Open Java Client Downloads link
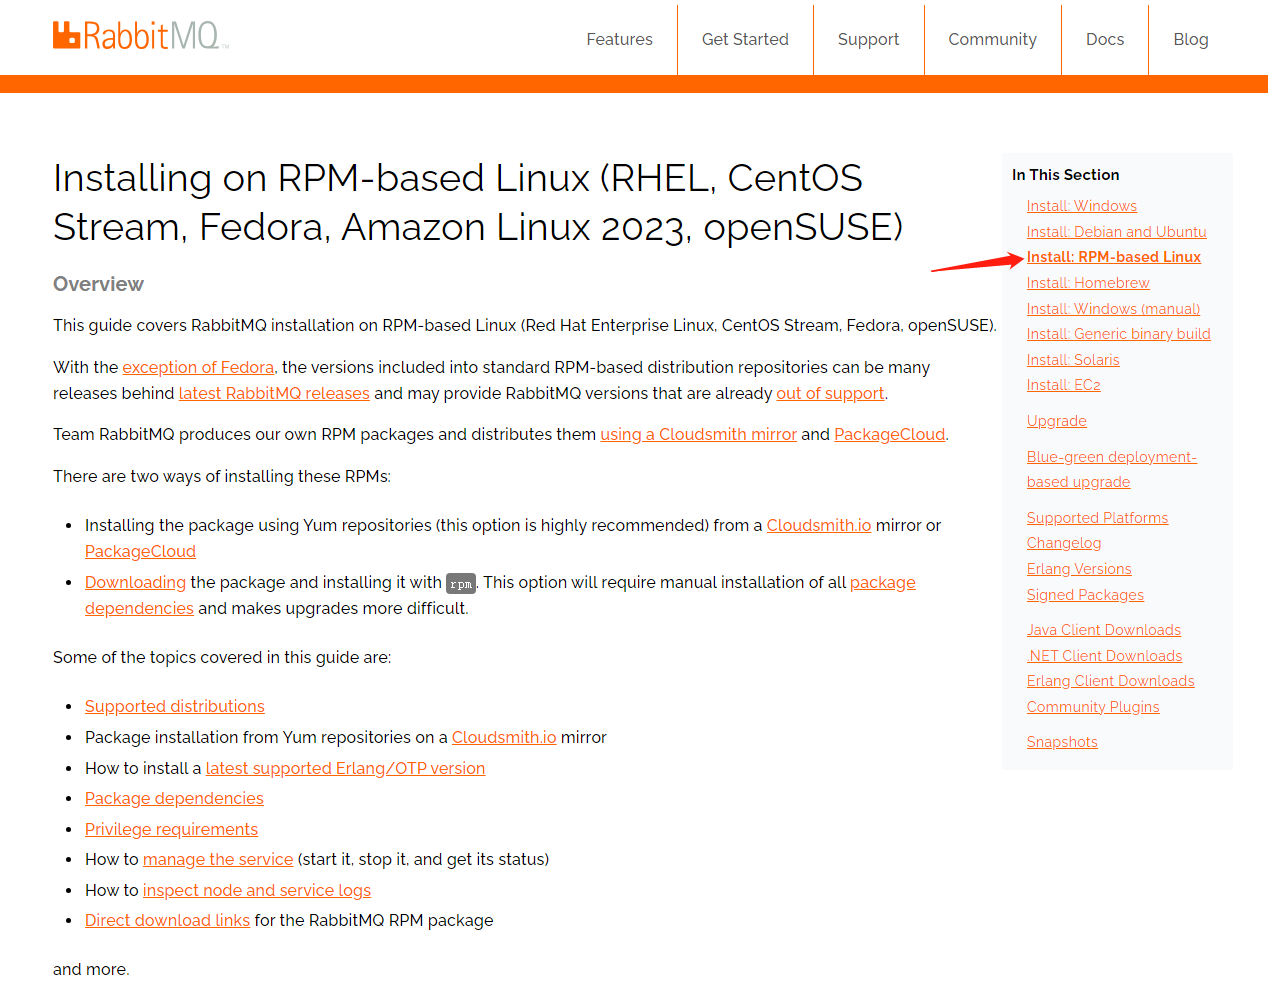1268x1003 pixels. pyautogui.click(x=1103, y=630)
